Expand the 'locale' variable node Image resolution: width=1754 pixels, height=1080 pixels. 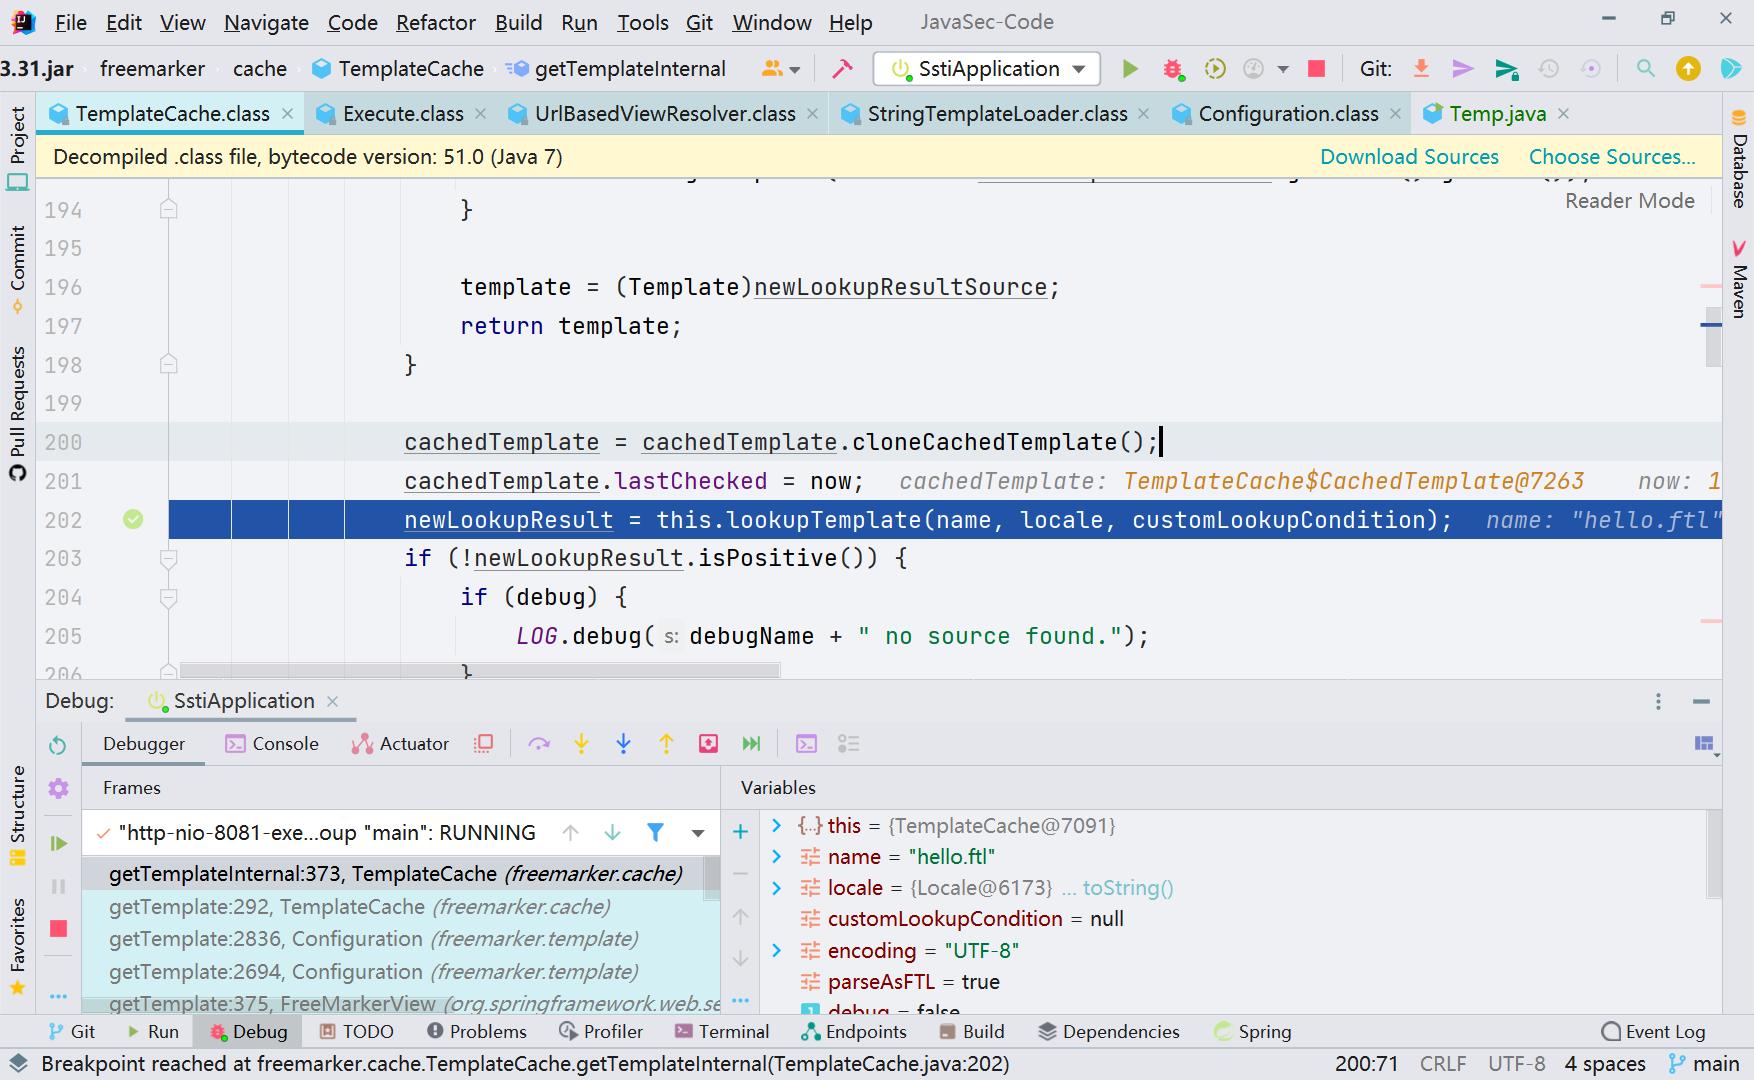[x=777, y=887]
